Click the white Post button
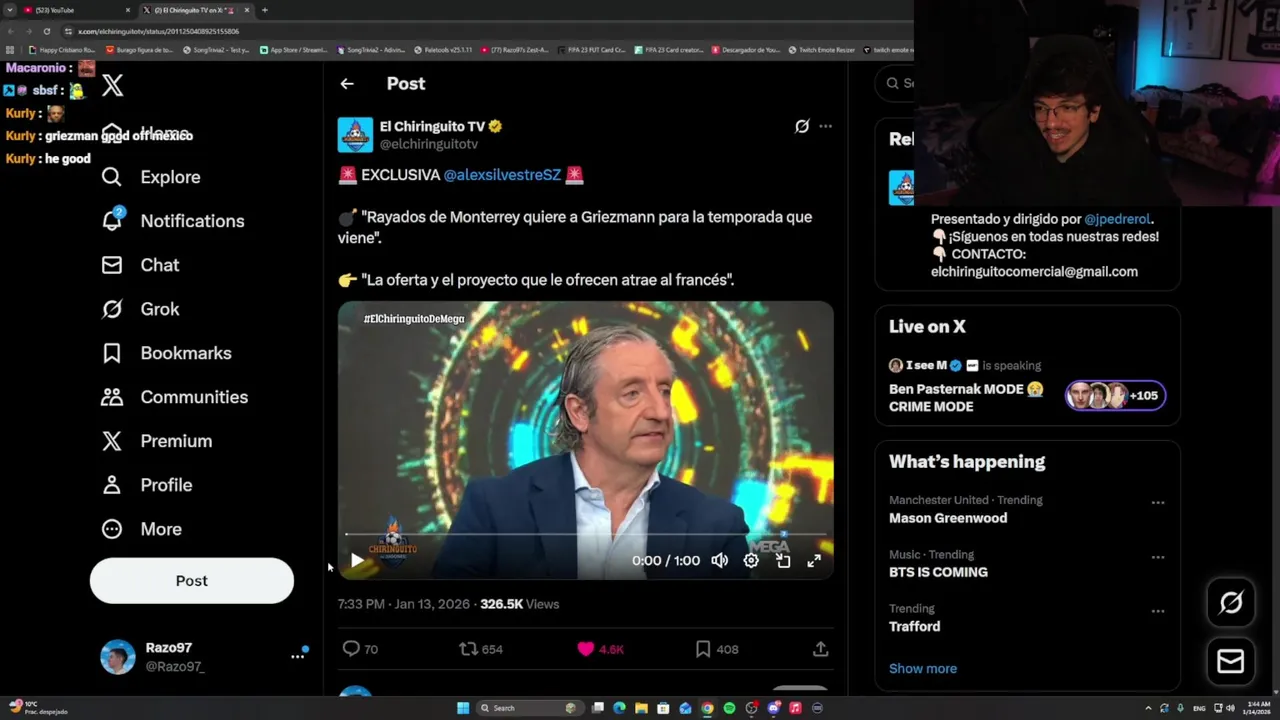 192,581
